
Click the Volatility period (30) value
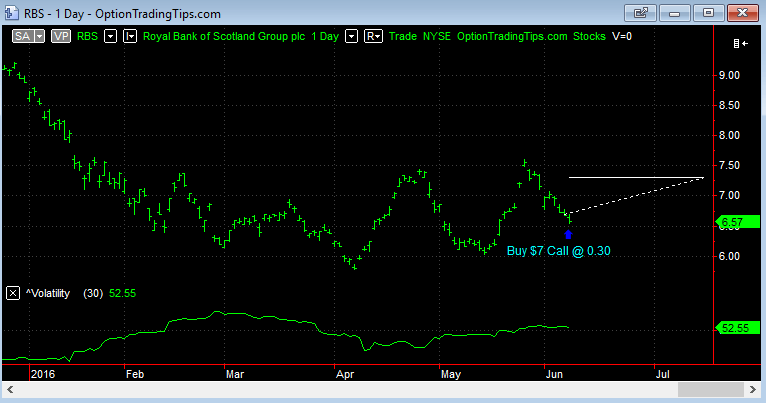click(x=93, y=293)
